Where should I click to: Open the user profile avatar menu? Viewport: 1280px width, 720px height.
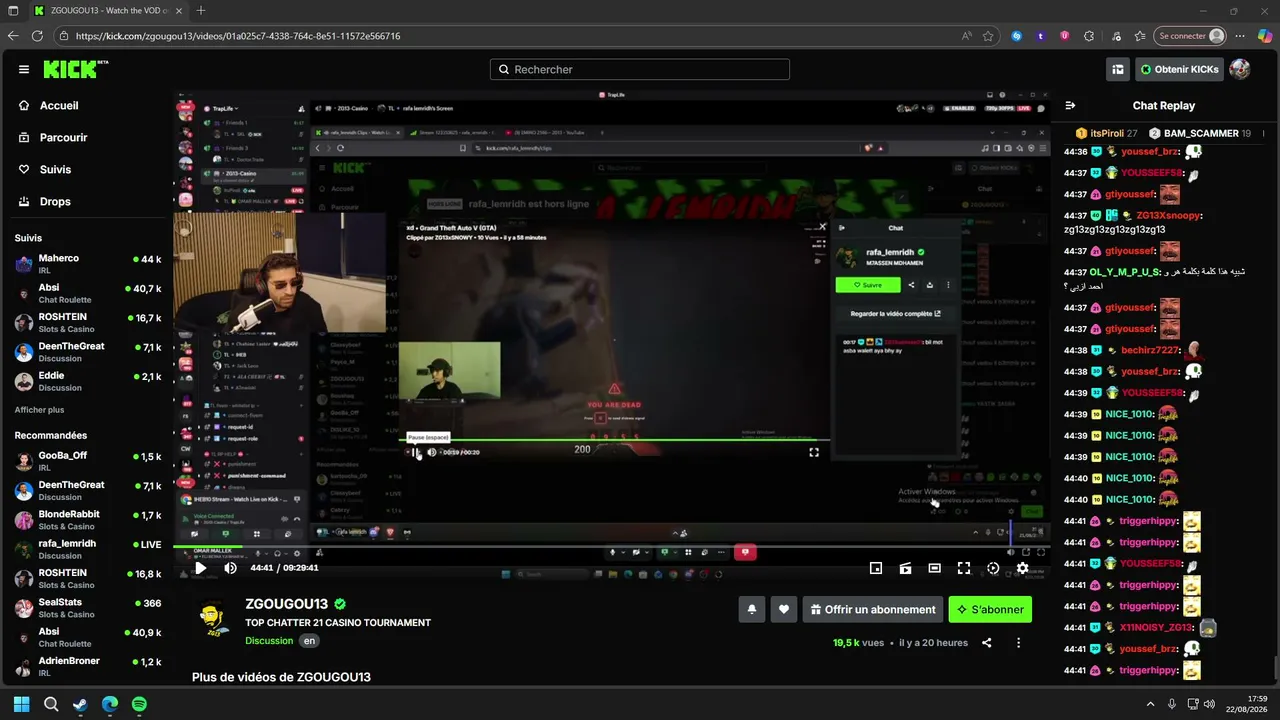click(1240, 69)
